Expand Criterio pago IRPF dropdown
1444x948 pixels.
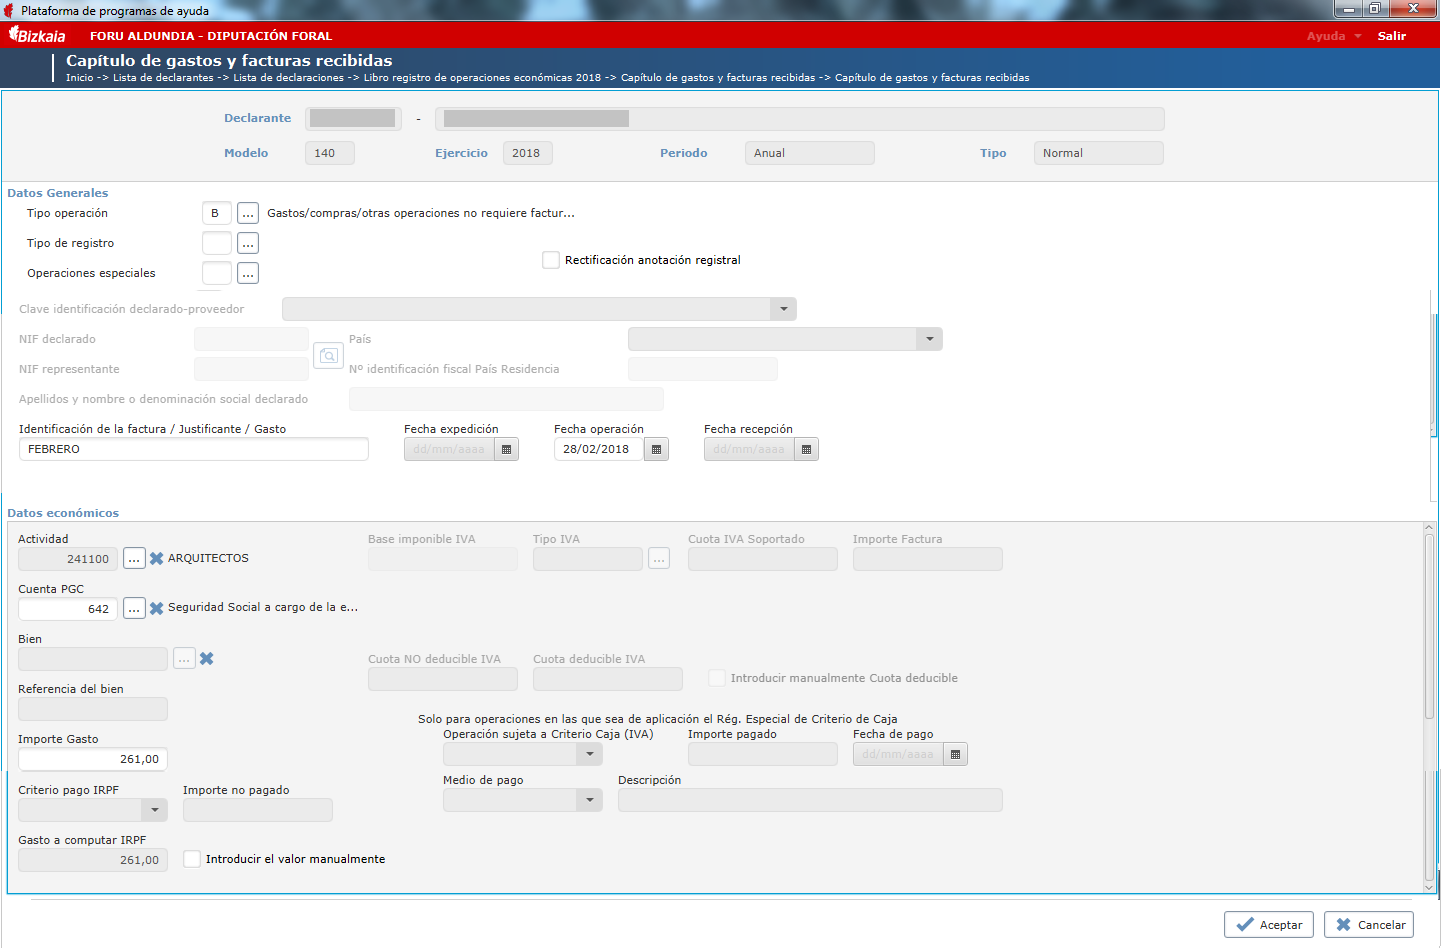(155, 810)
